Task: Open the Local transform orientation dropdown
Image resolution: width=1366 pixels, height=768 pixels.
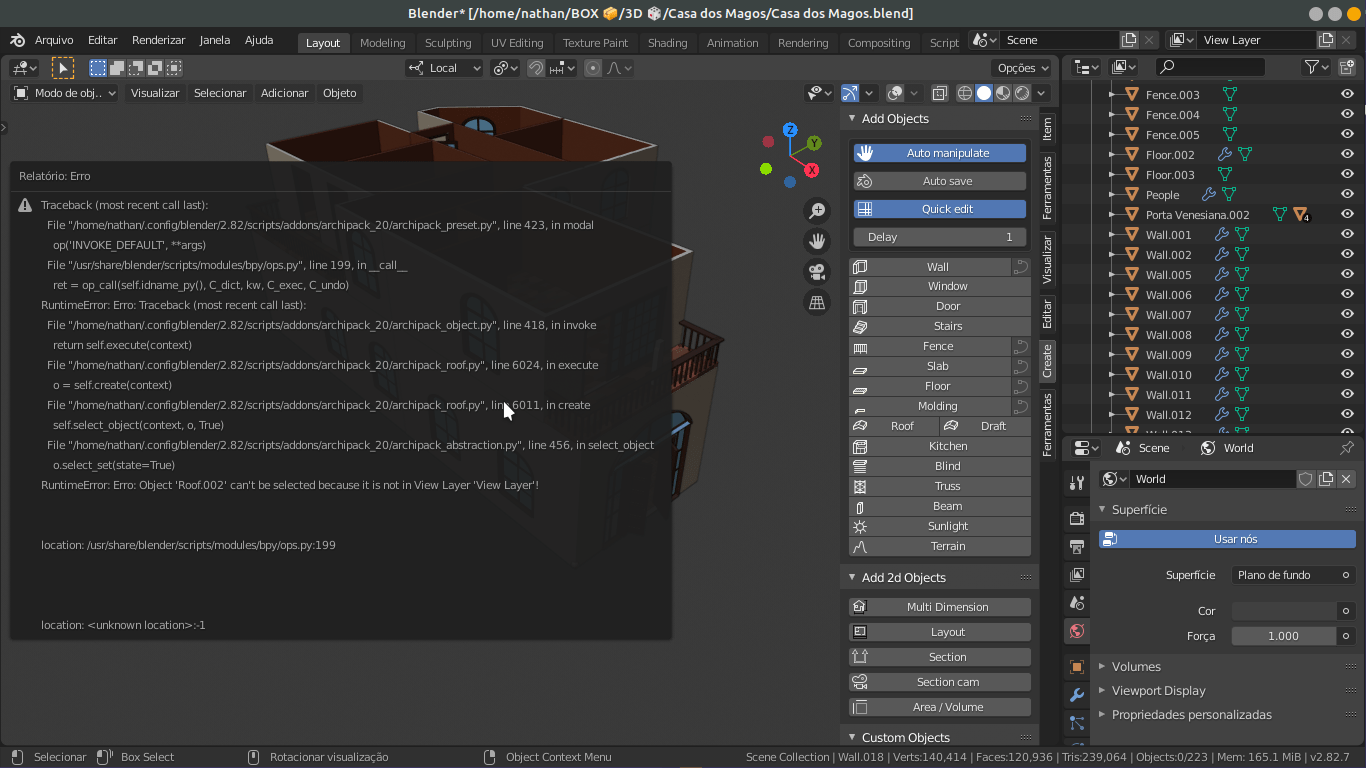Action: [x=443, y=67]
